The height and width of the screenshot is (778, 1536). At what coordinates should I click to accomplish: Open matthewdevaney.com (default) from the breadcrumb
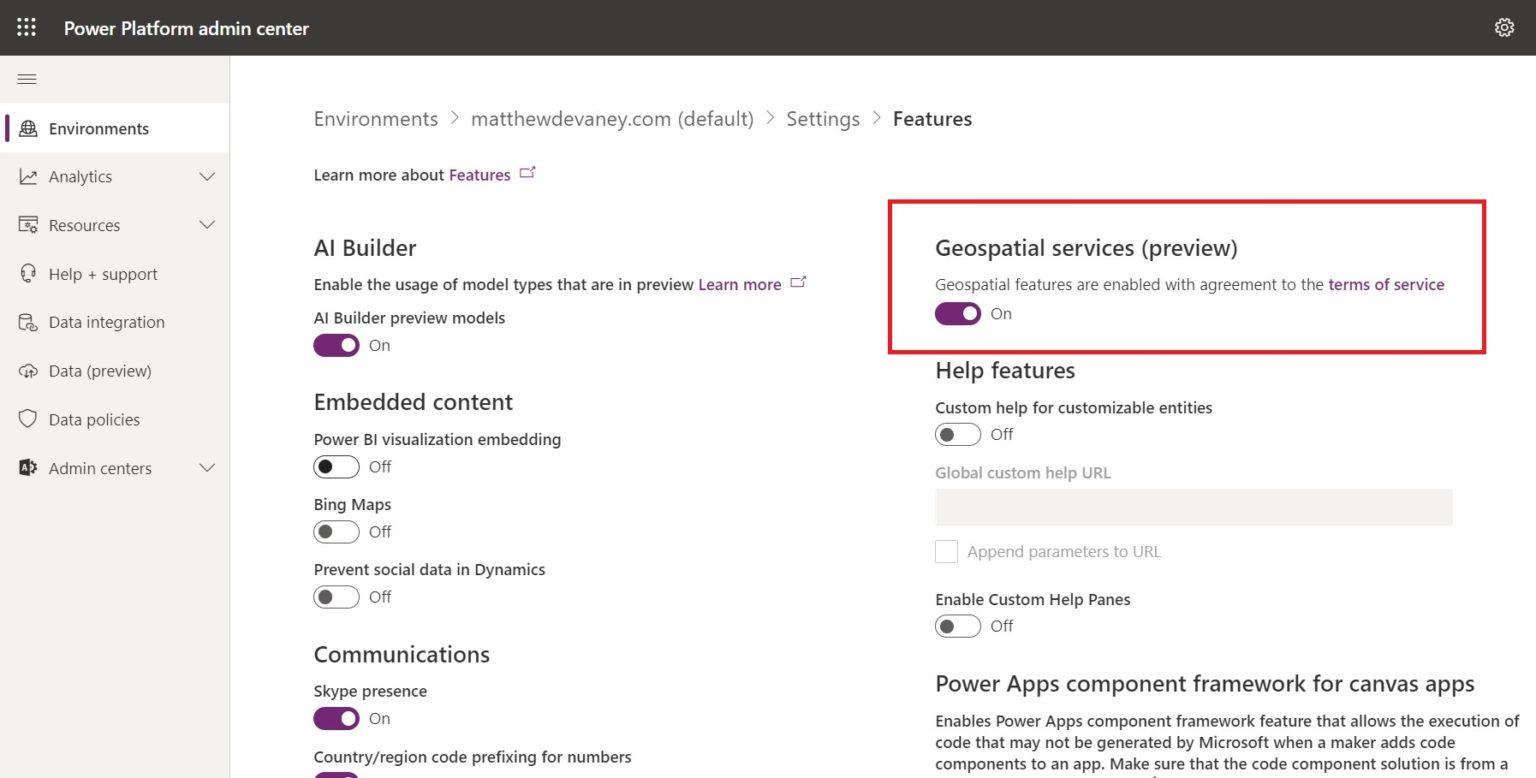tap(613, 118)
